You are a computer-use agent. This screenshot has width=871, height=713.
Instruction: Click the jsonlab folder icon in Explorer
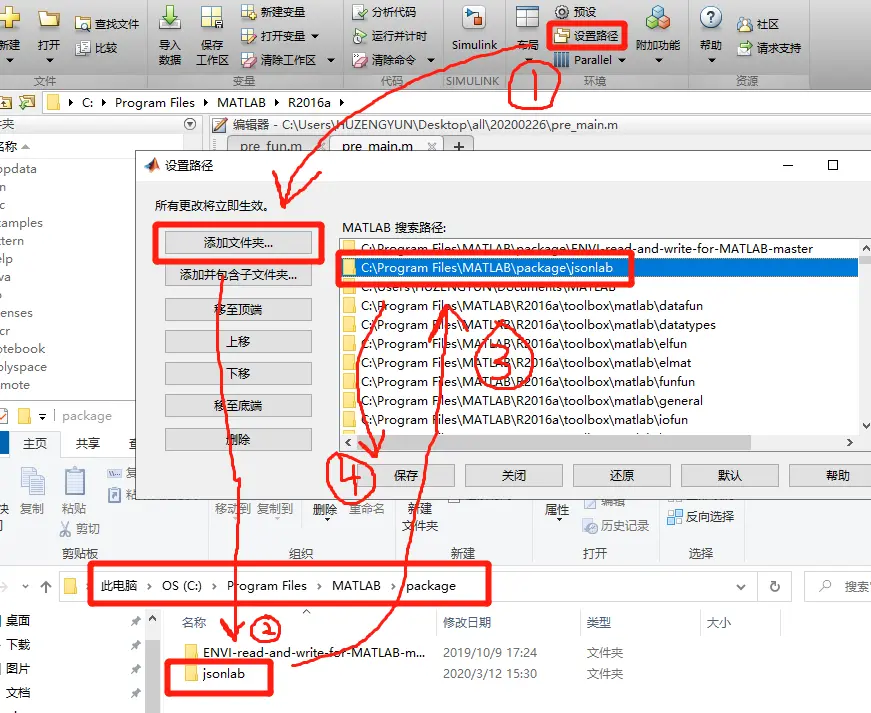191,674
